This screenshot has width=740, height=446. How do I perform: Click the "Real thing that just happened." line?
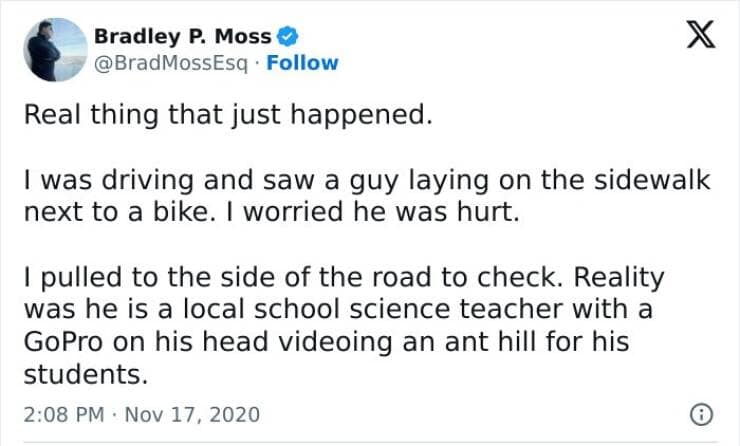(x=229, y=115)
